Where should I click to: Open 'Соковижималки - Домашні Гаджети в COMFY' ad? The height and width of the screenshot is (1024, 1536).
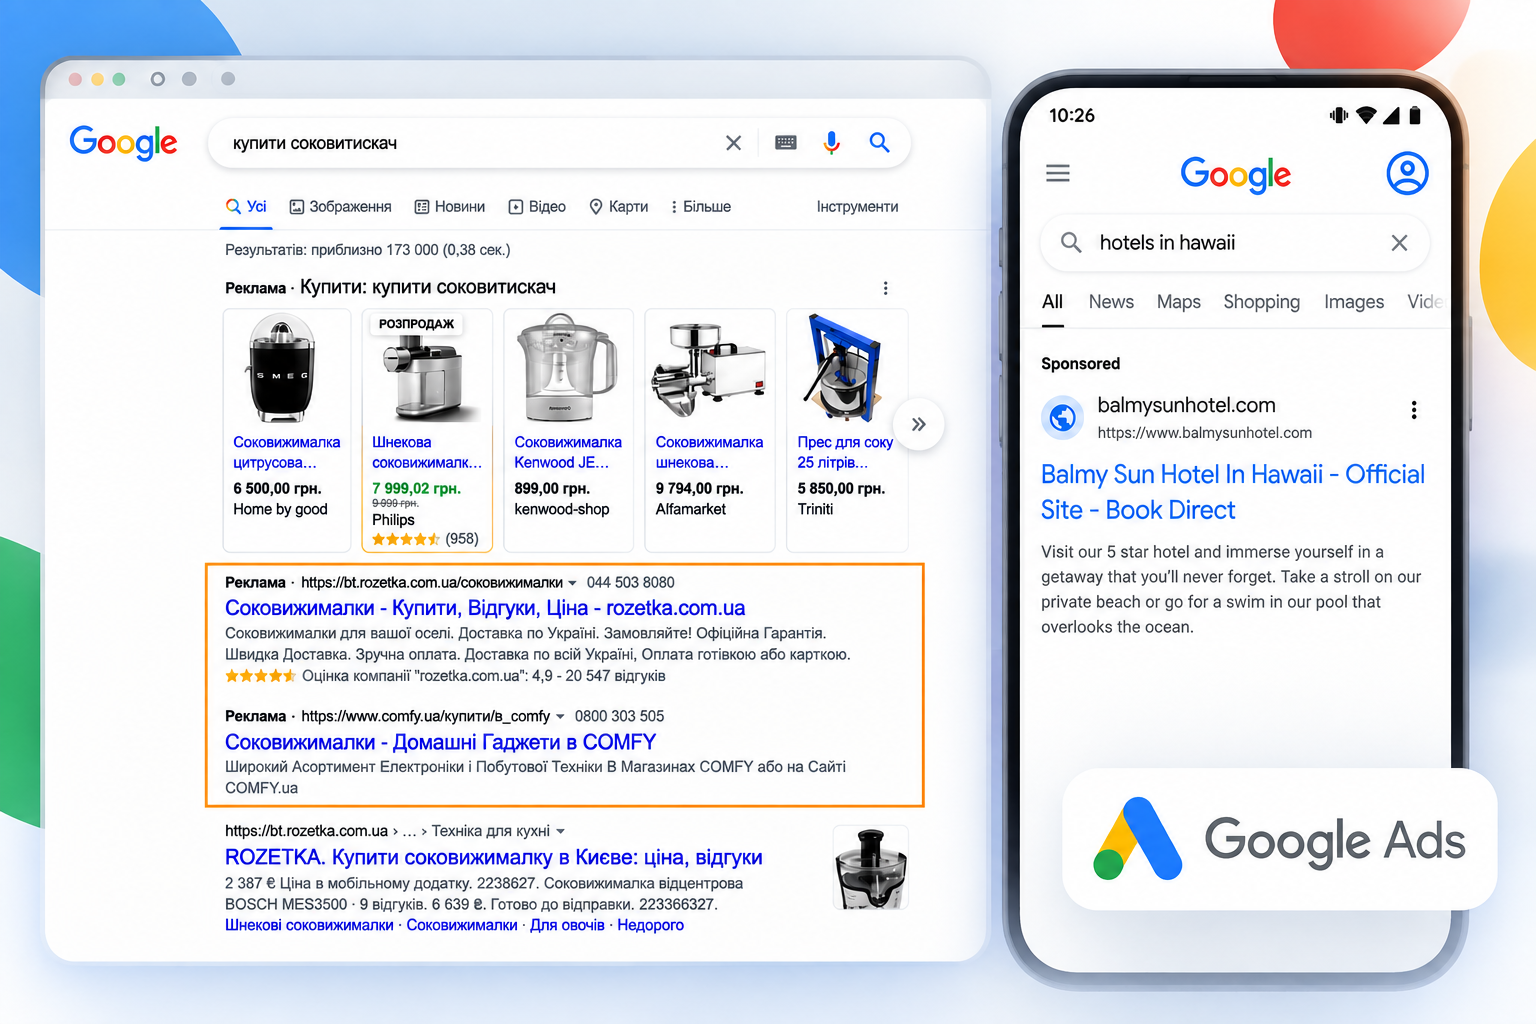(440, 742)
